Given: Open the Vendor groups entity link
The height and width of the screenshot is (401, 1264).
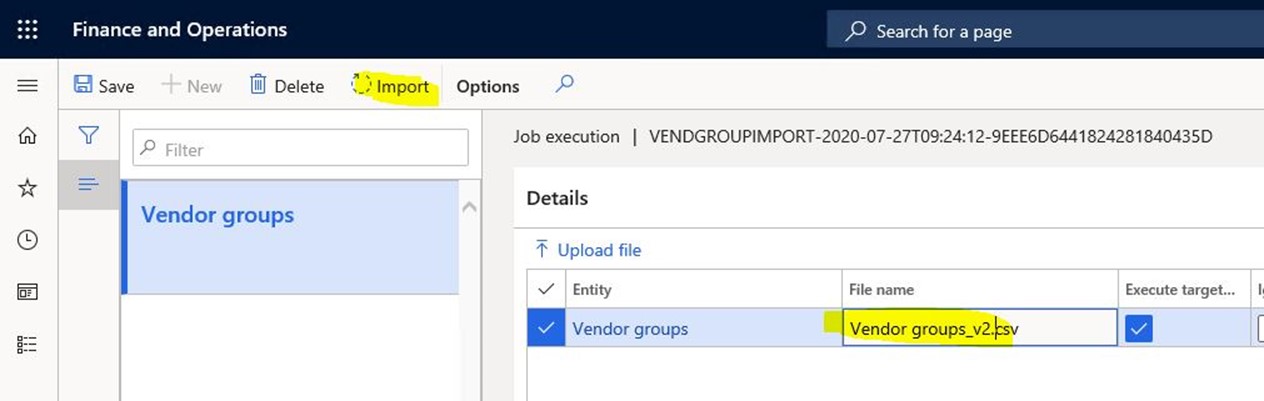Looking at the screenshot, I should coord(630,328).
